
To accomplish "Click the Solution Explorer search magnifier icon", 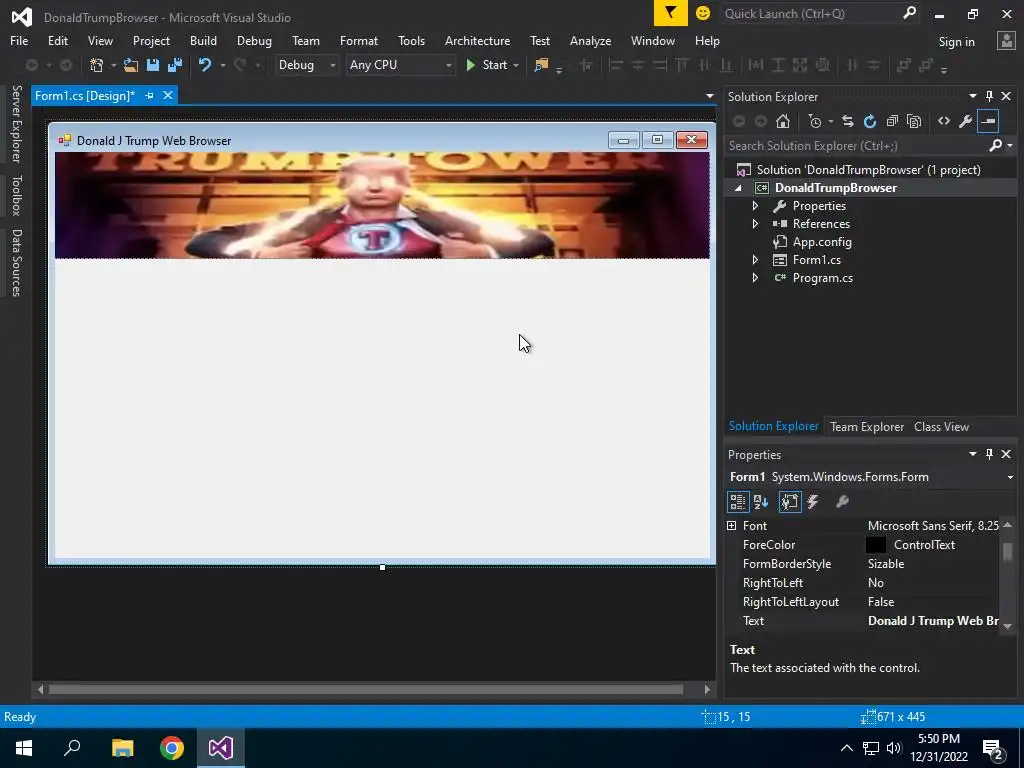I will 995,146.
